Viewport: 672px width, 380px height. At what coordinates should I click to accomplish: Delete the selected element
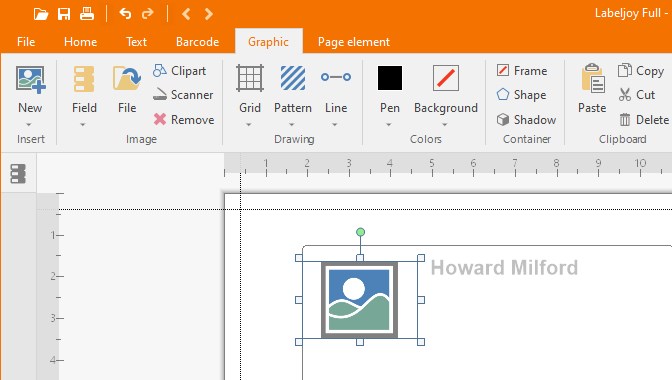(644, 120)
